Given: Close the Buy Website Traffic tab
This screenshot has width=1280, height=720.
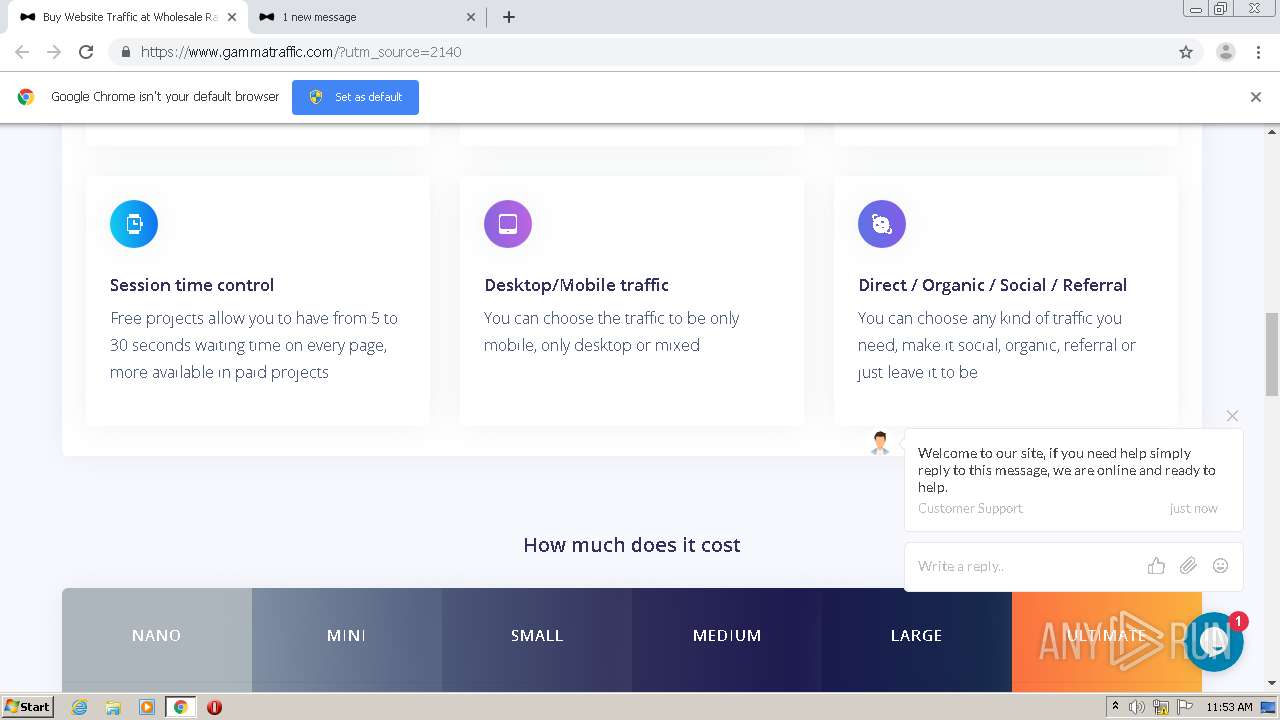Looking at the screenshot, I should click(232, 17).
